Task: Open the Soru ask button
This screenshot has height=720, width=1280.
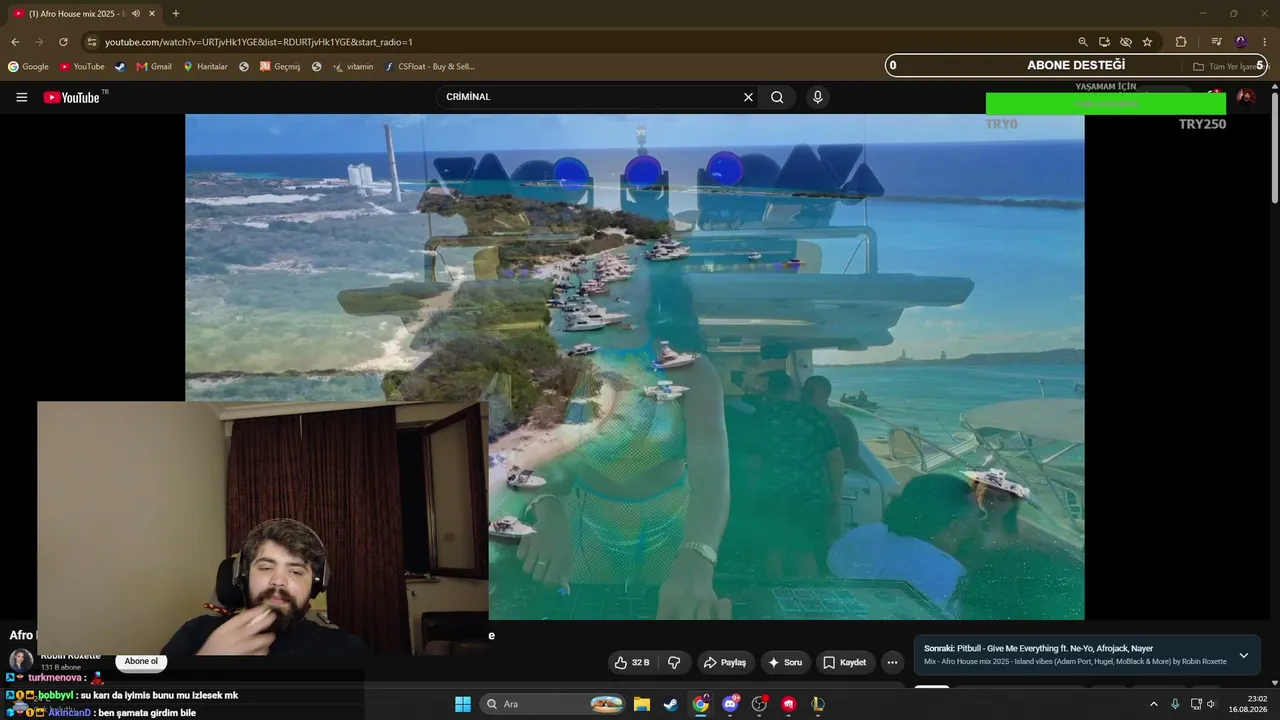Action: click(x=784, y=662)
